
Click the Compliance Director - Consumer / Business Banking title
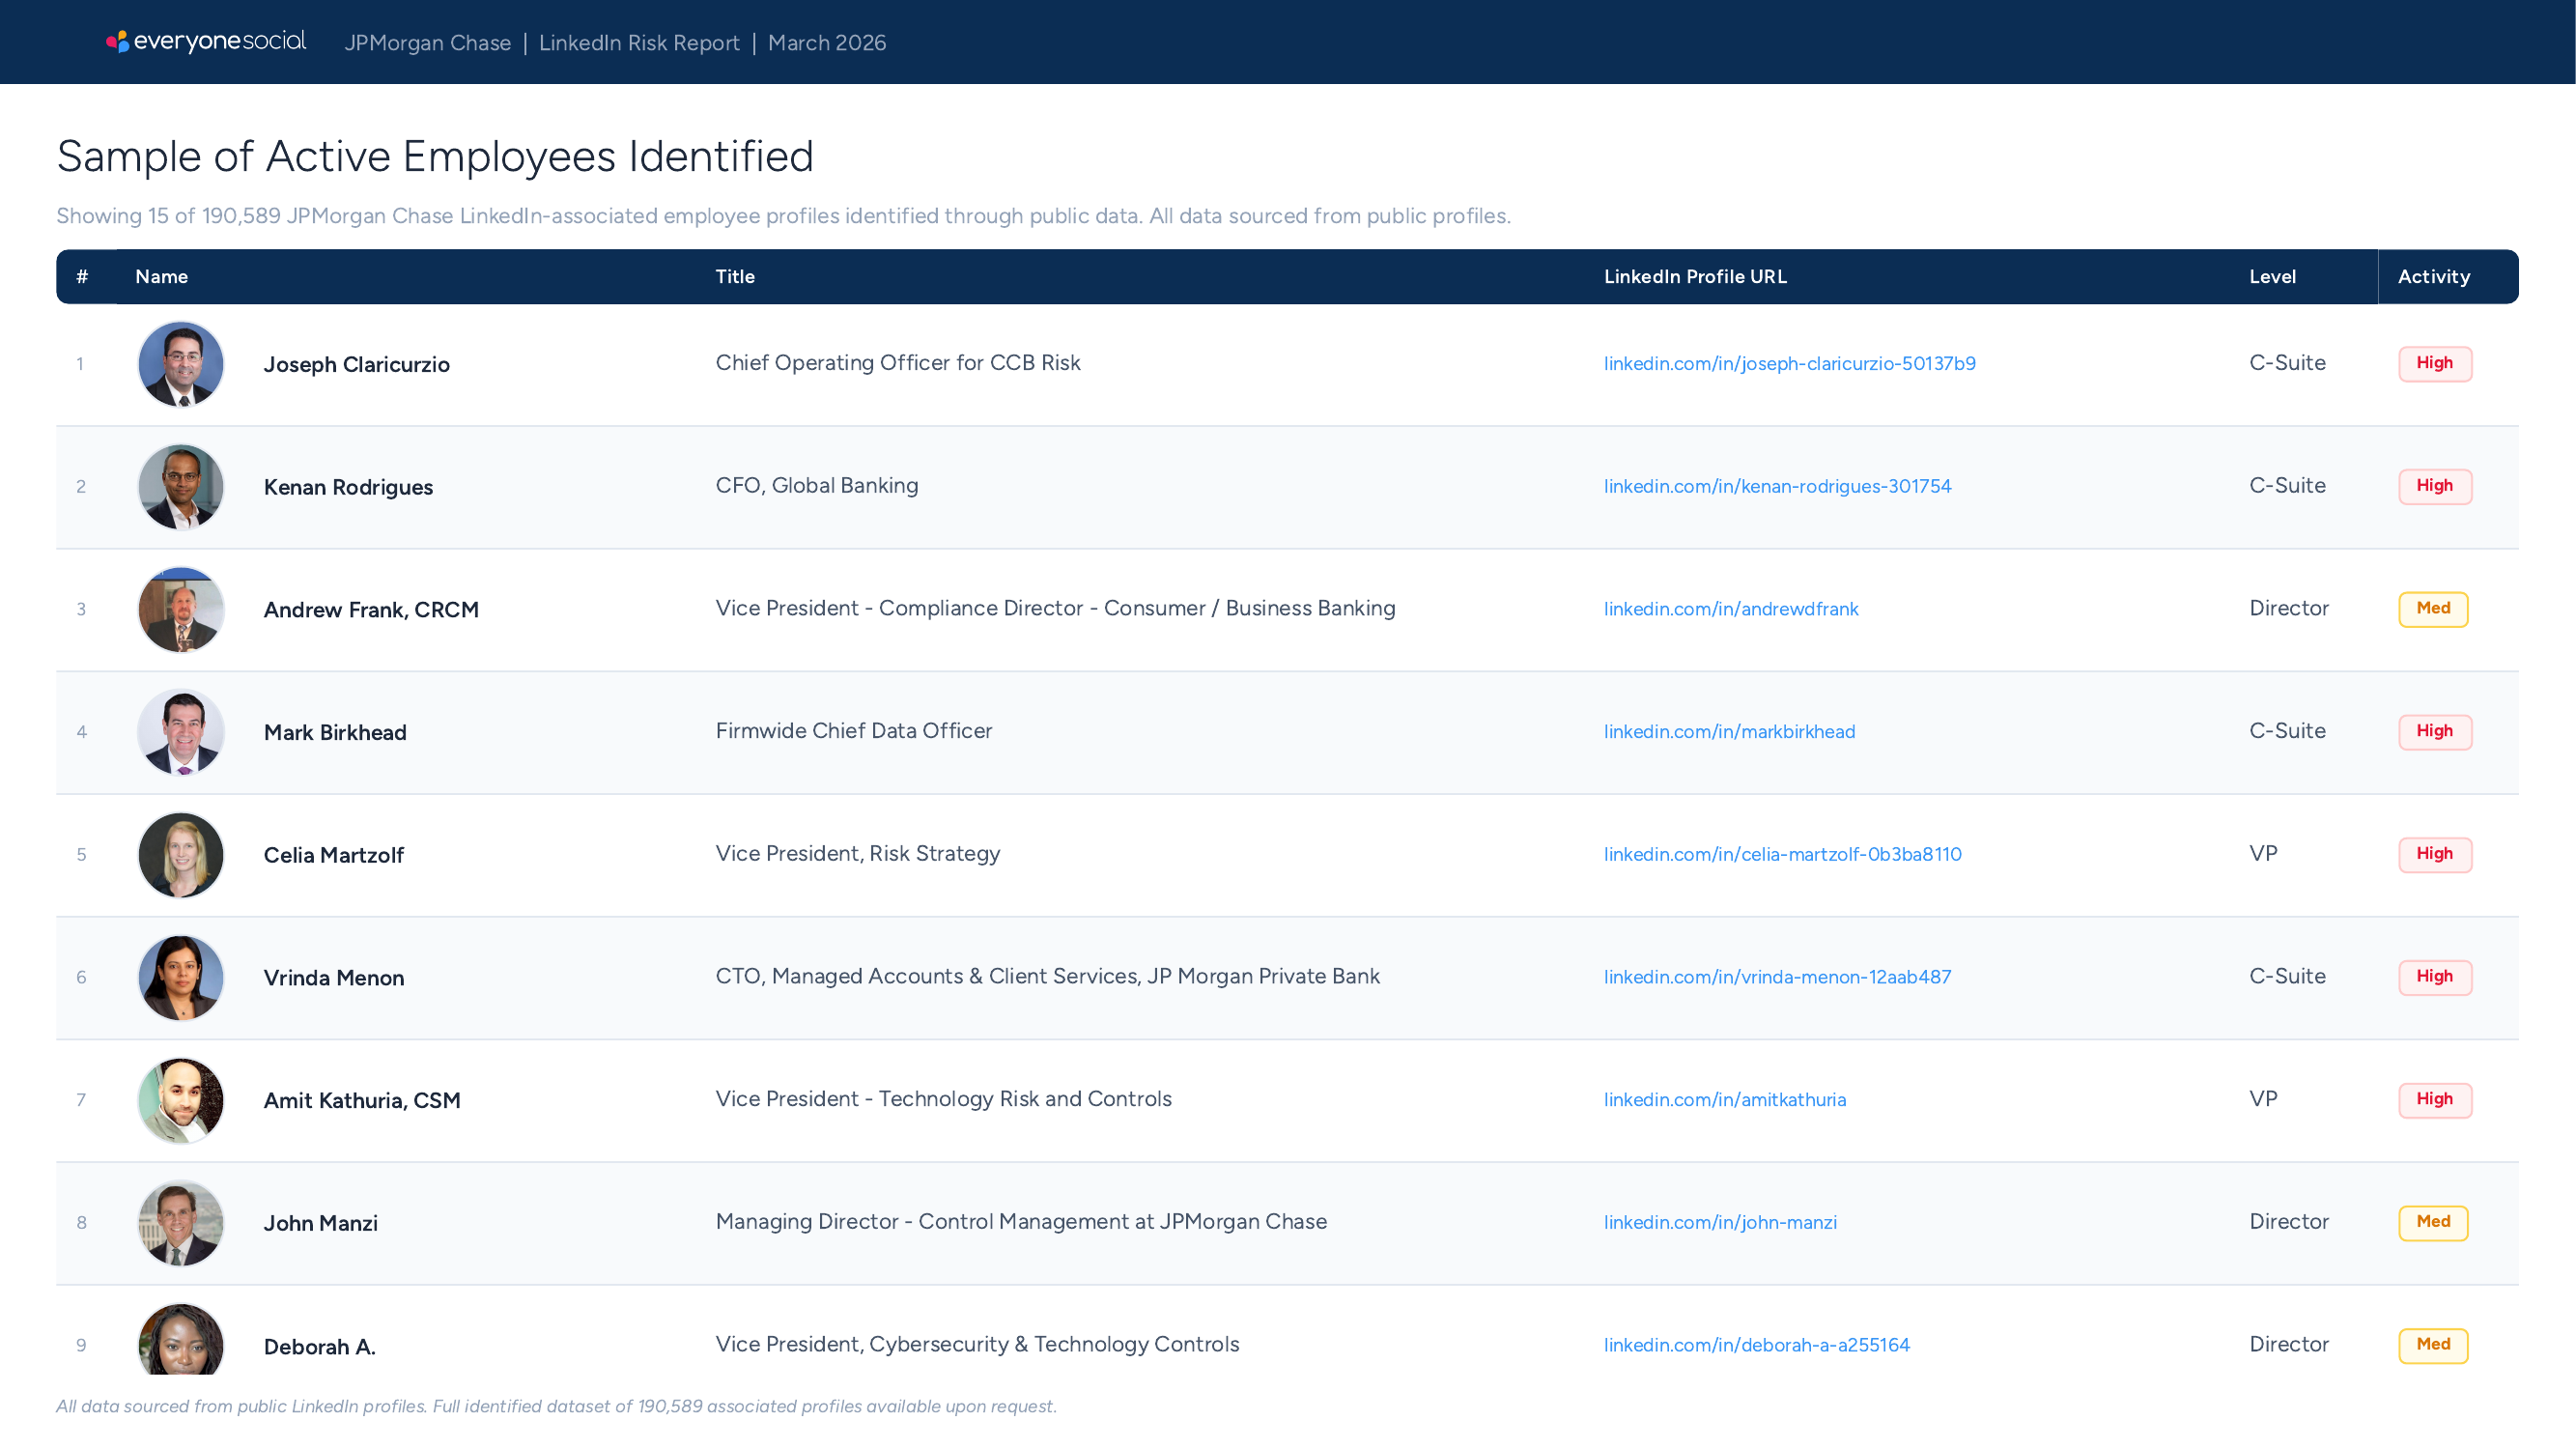point(1055,609)
